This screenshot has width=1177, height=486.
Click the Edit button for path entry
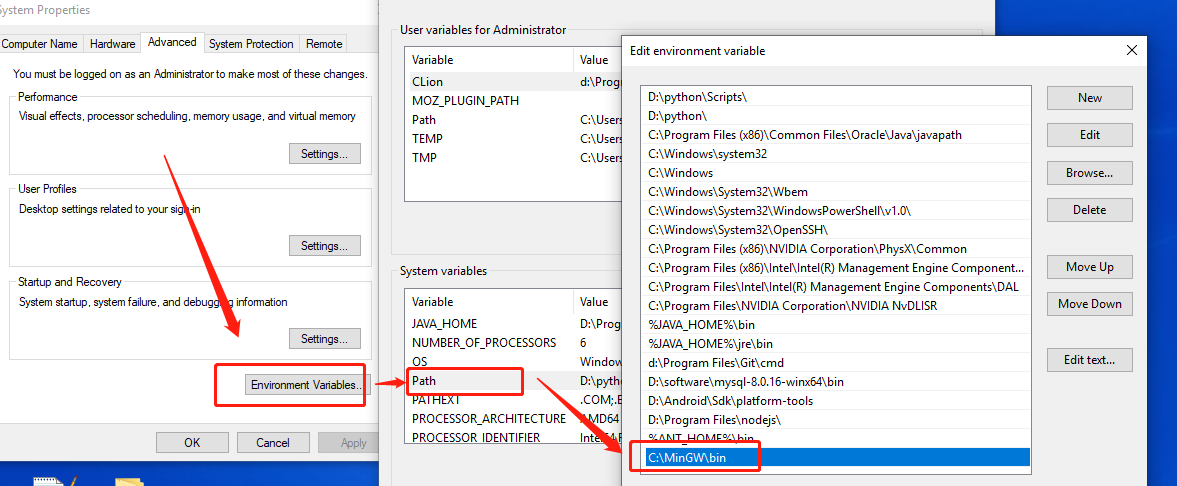pos(1089,135)
